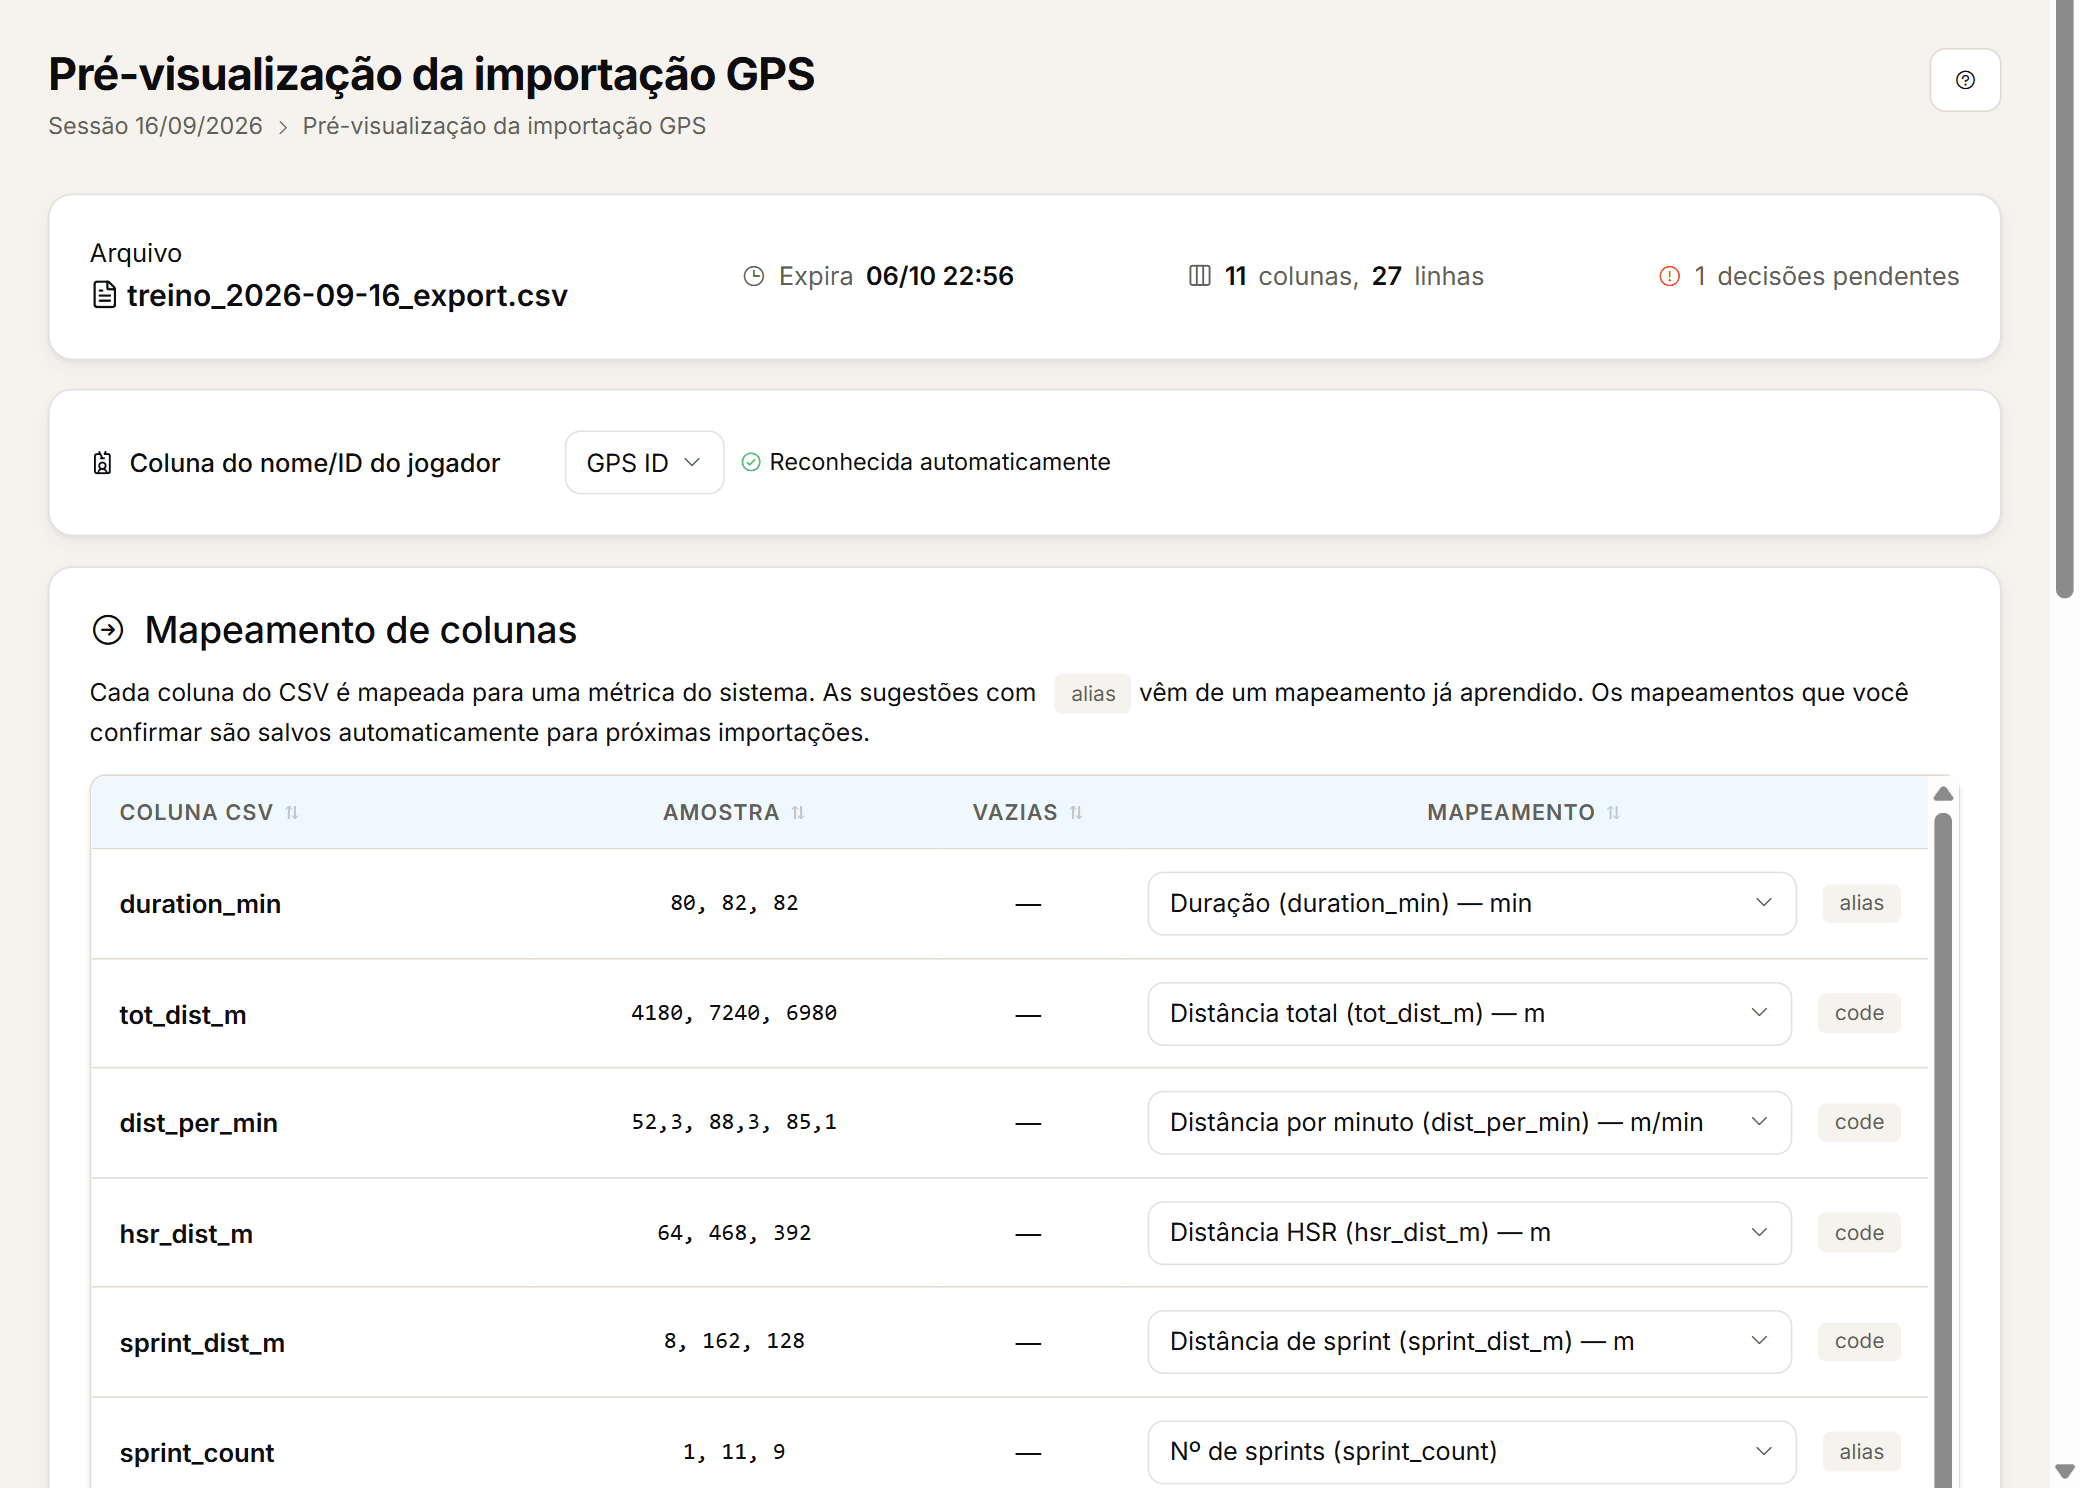2080x1488 pixels.
Task: Click the player badge icon beside Coluna do nome/ID
Action: pyautogui.click(x=102, y=463)
